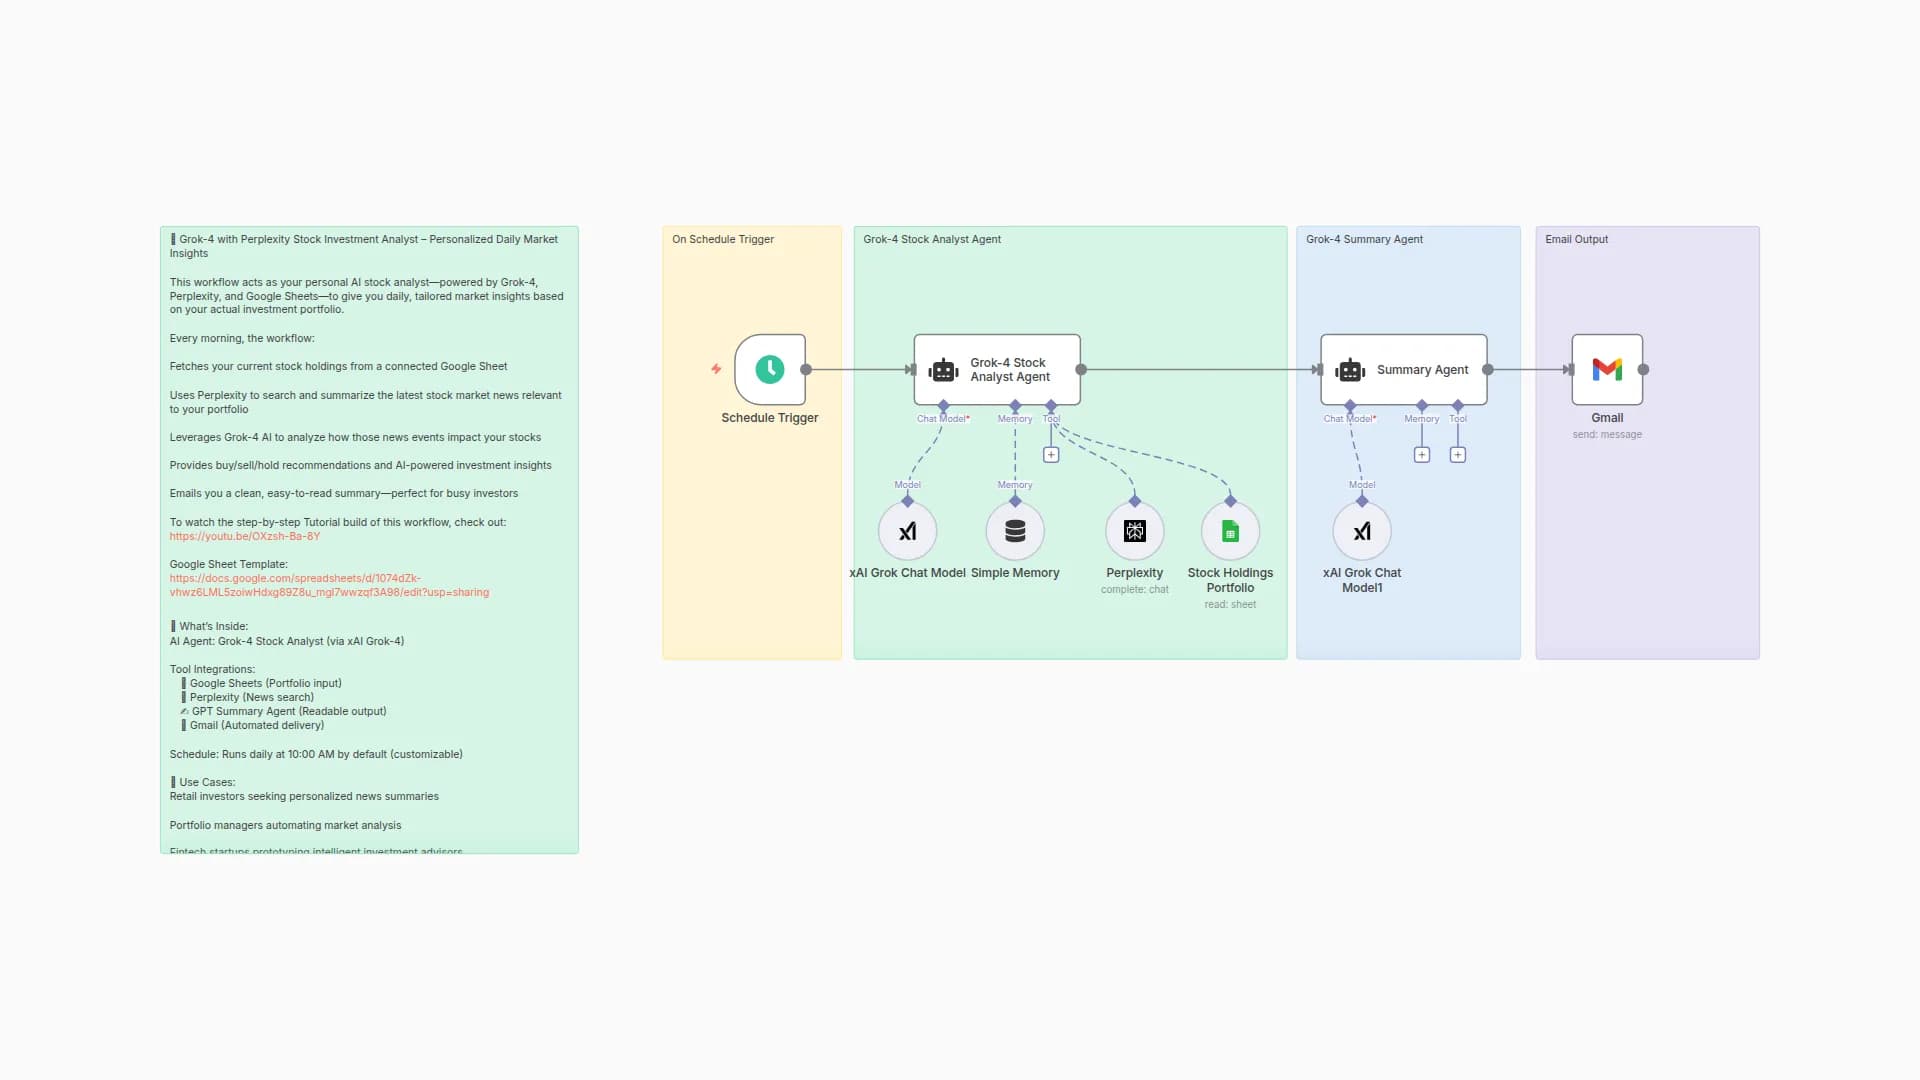Click the red lightning trigger icon

click(x=716, y=369)
